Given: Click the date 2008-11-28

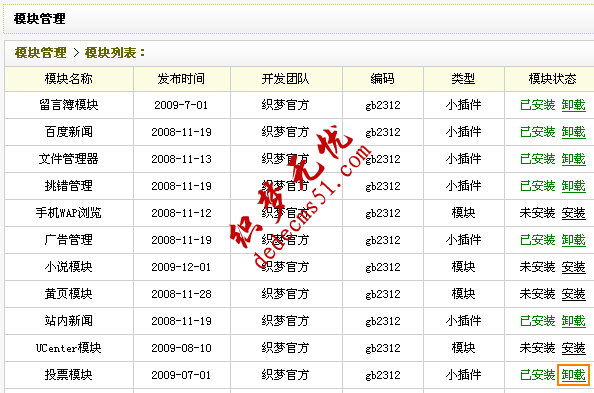Looking at the screenshot, I should (x=181, y=294).
